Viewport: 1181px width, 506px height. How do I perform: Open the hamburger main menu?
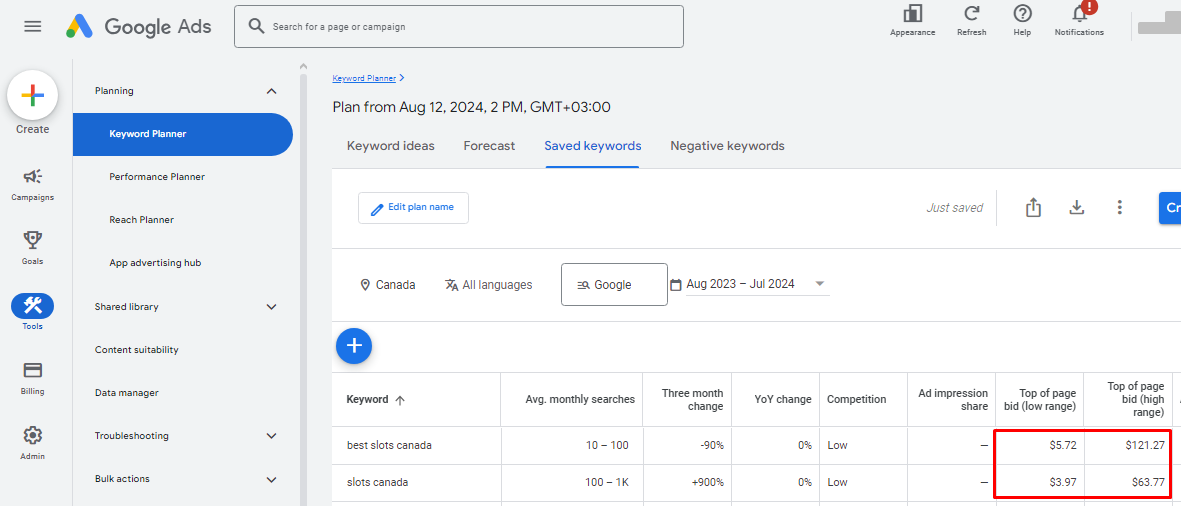coord(32,26)
